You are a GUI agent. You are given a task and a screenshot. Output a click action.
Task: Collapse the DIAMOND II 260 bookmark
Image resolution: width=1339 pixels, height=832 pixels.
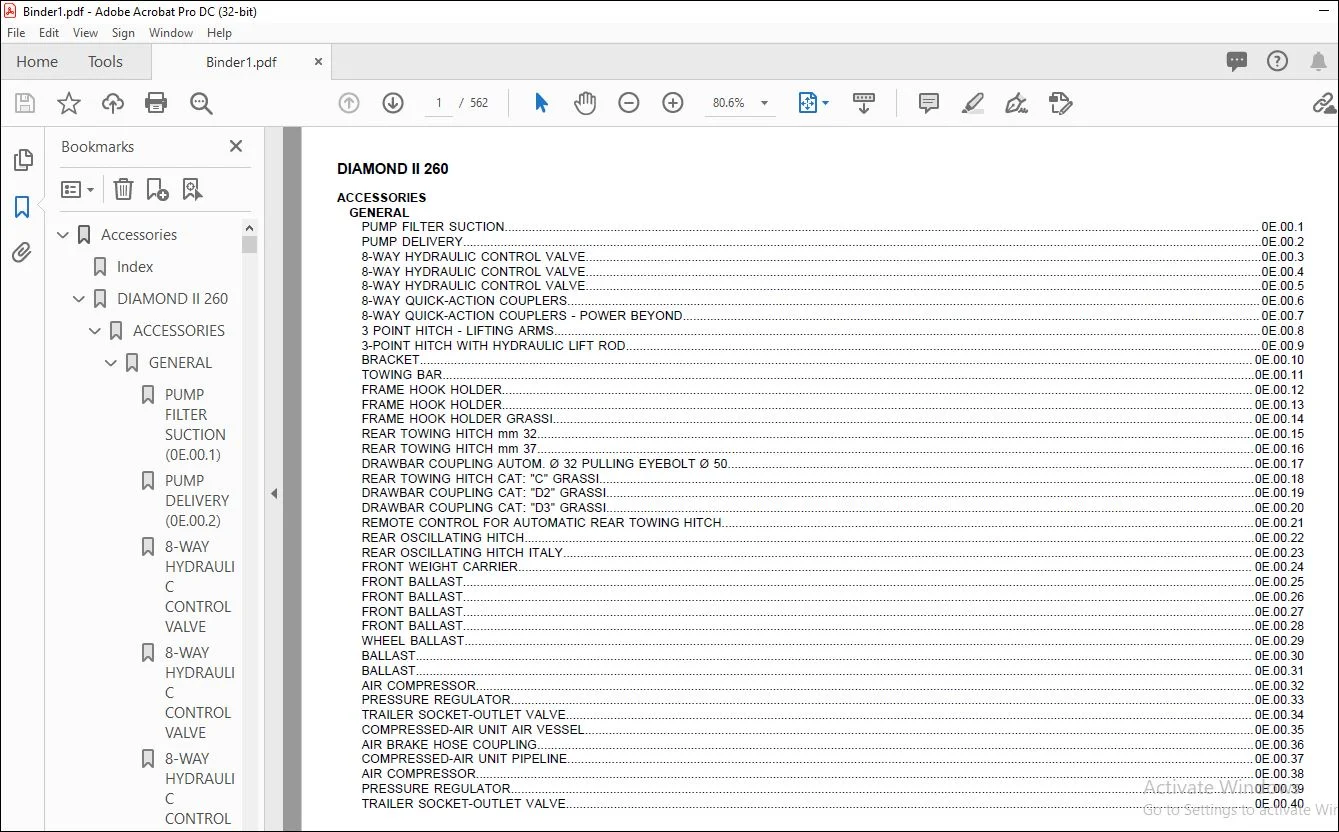point(80,299)
